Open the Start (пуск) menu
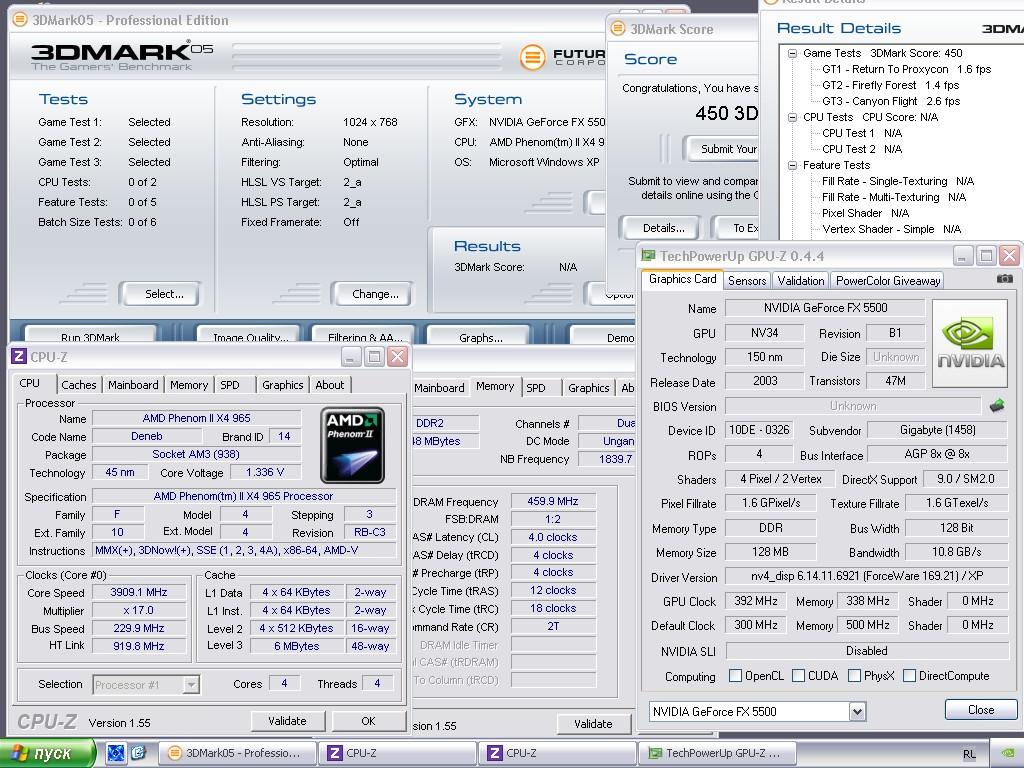Screen dimensions: 1024x768 tap(46, 753)
